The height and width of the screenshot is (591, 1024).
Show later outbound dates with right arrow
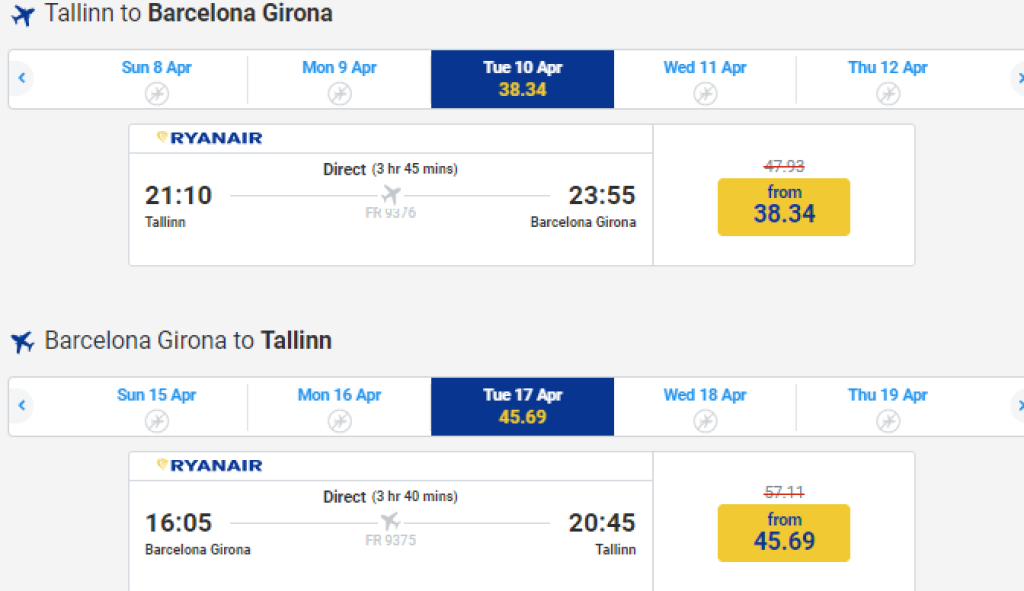tap(1018, 78)
